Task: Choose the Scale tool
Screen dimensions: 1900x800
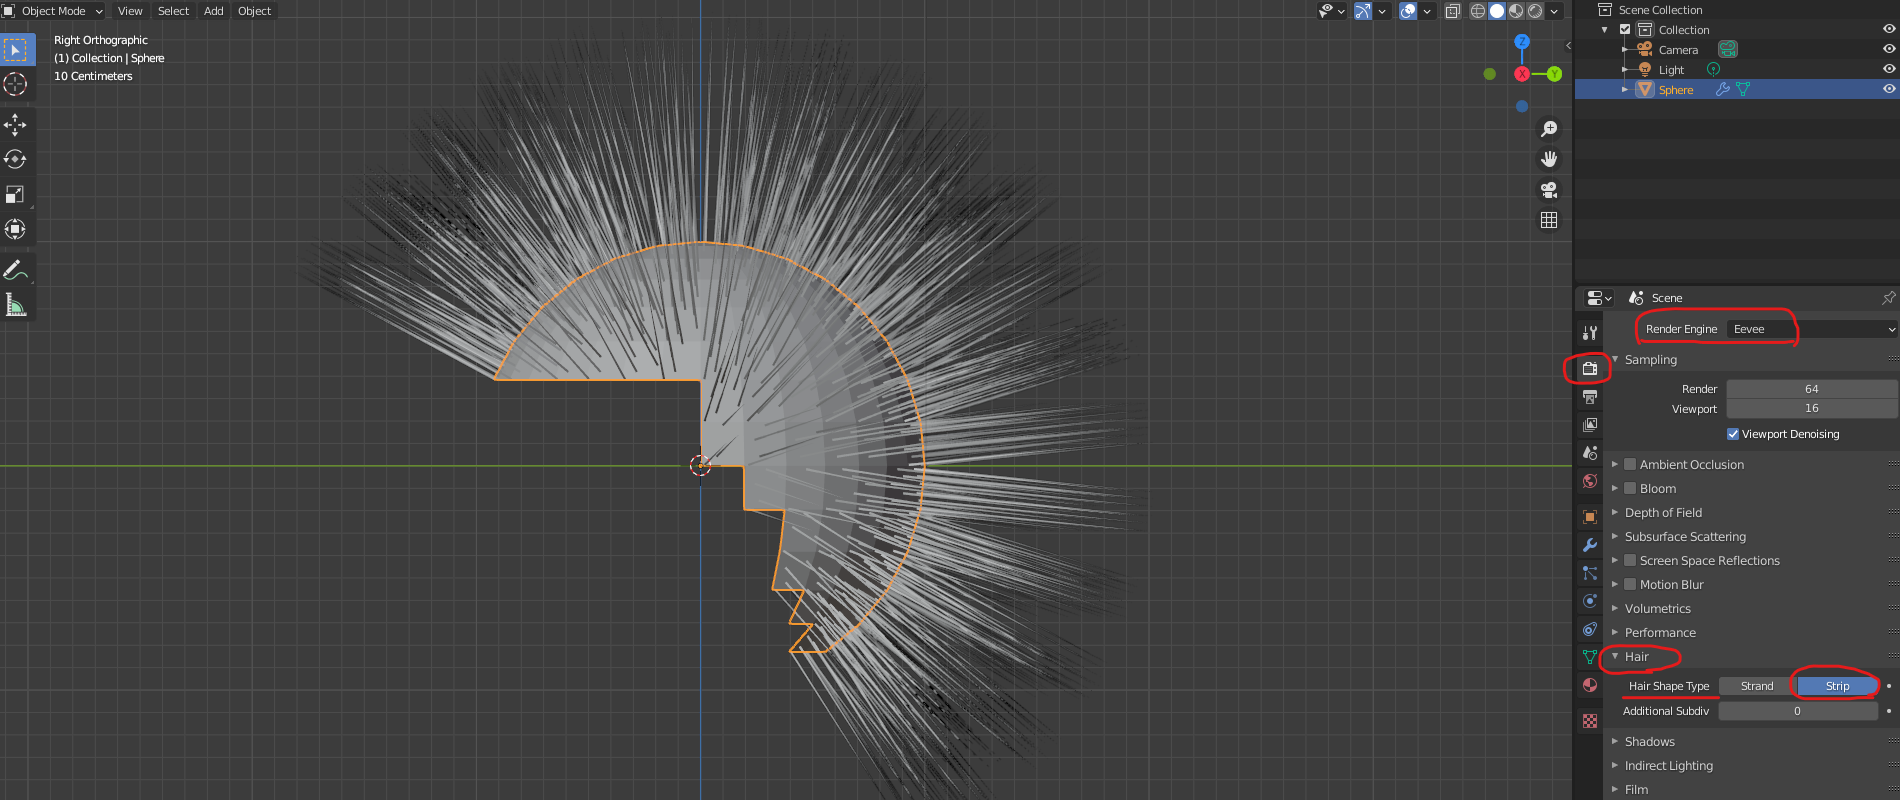Action: click(16, 194)
